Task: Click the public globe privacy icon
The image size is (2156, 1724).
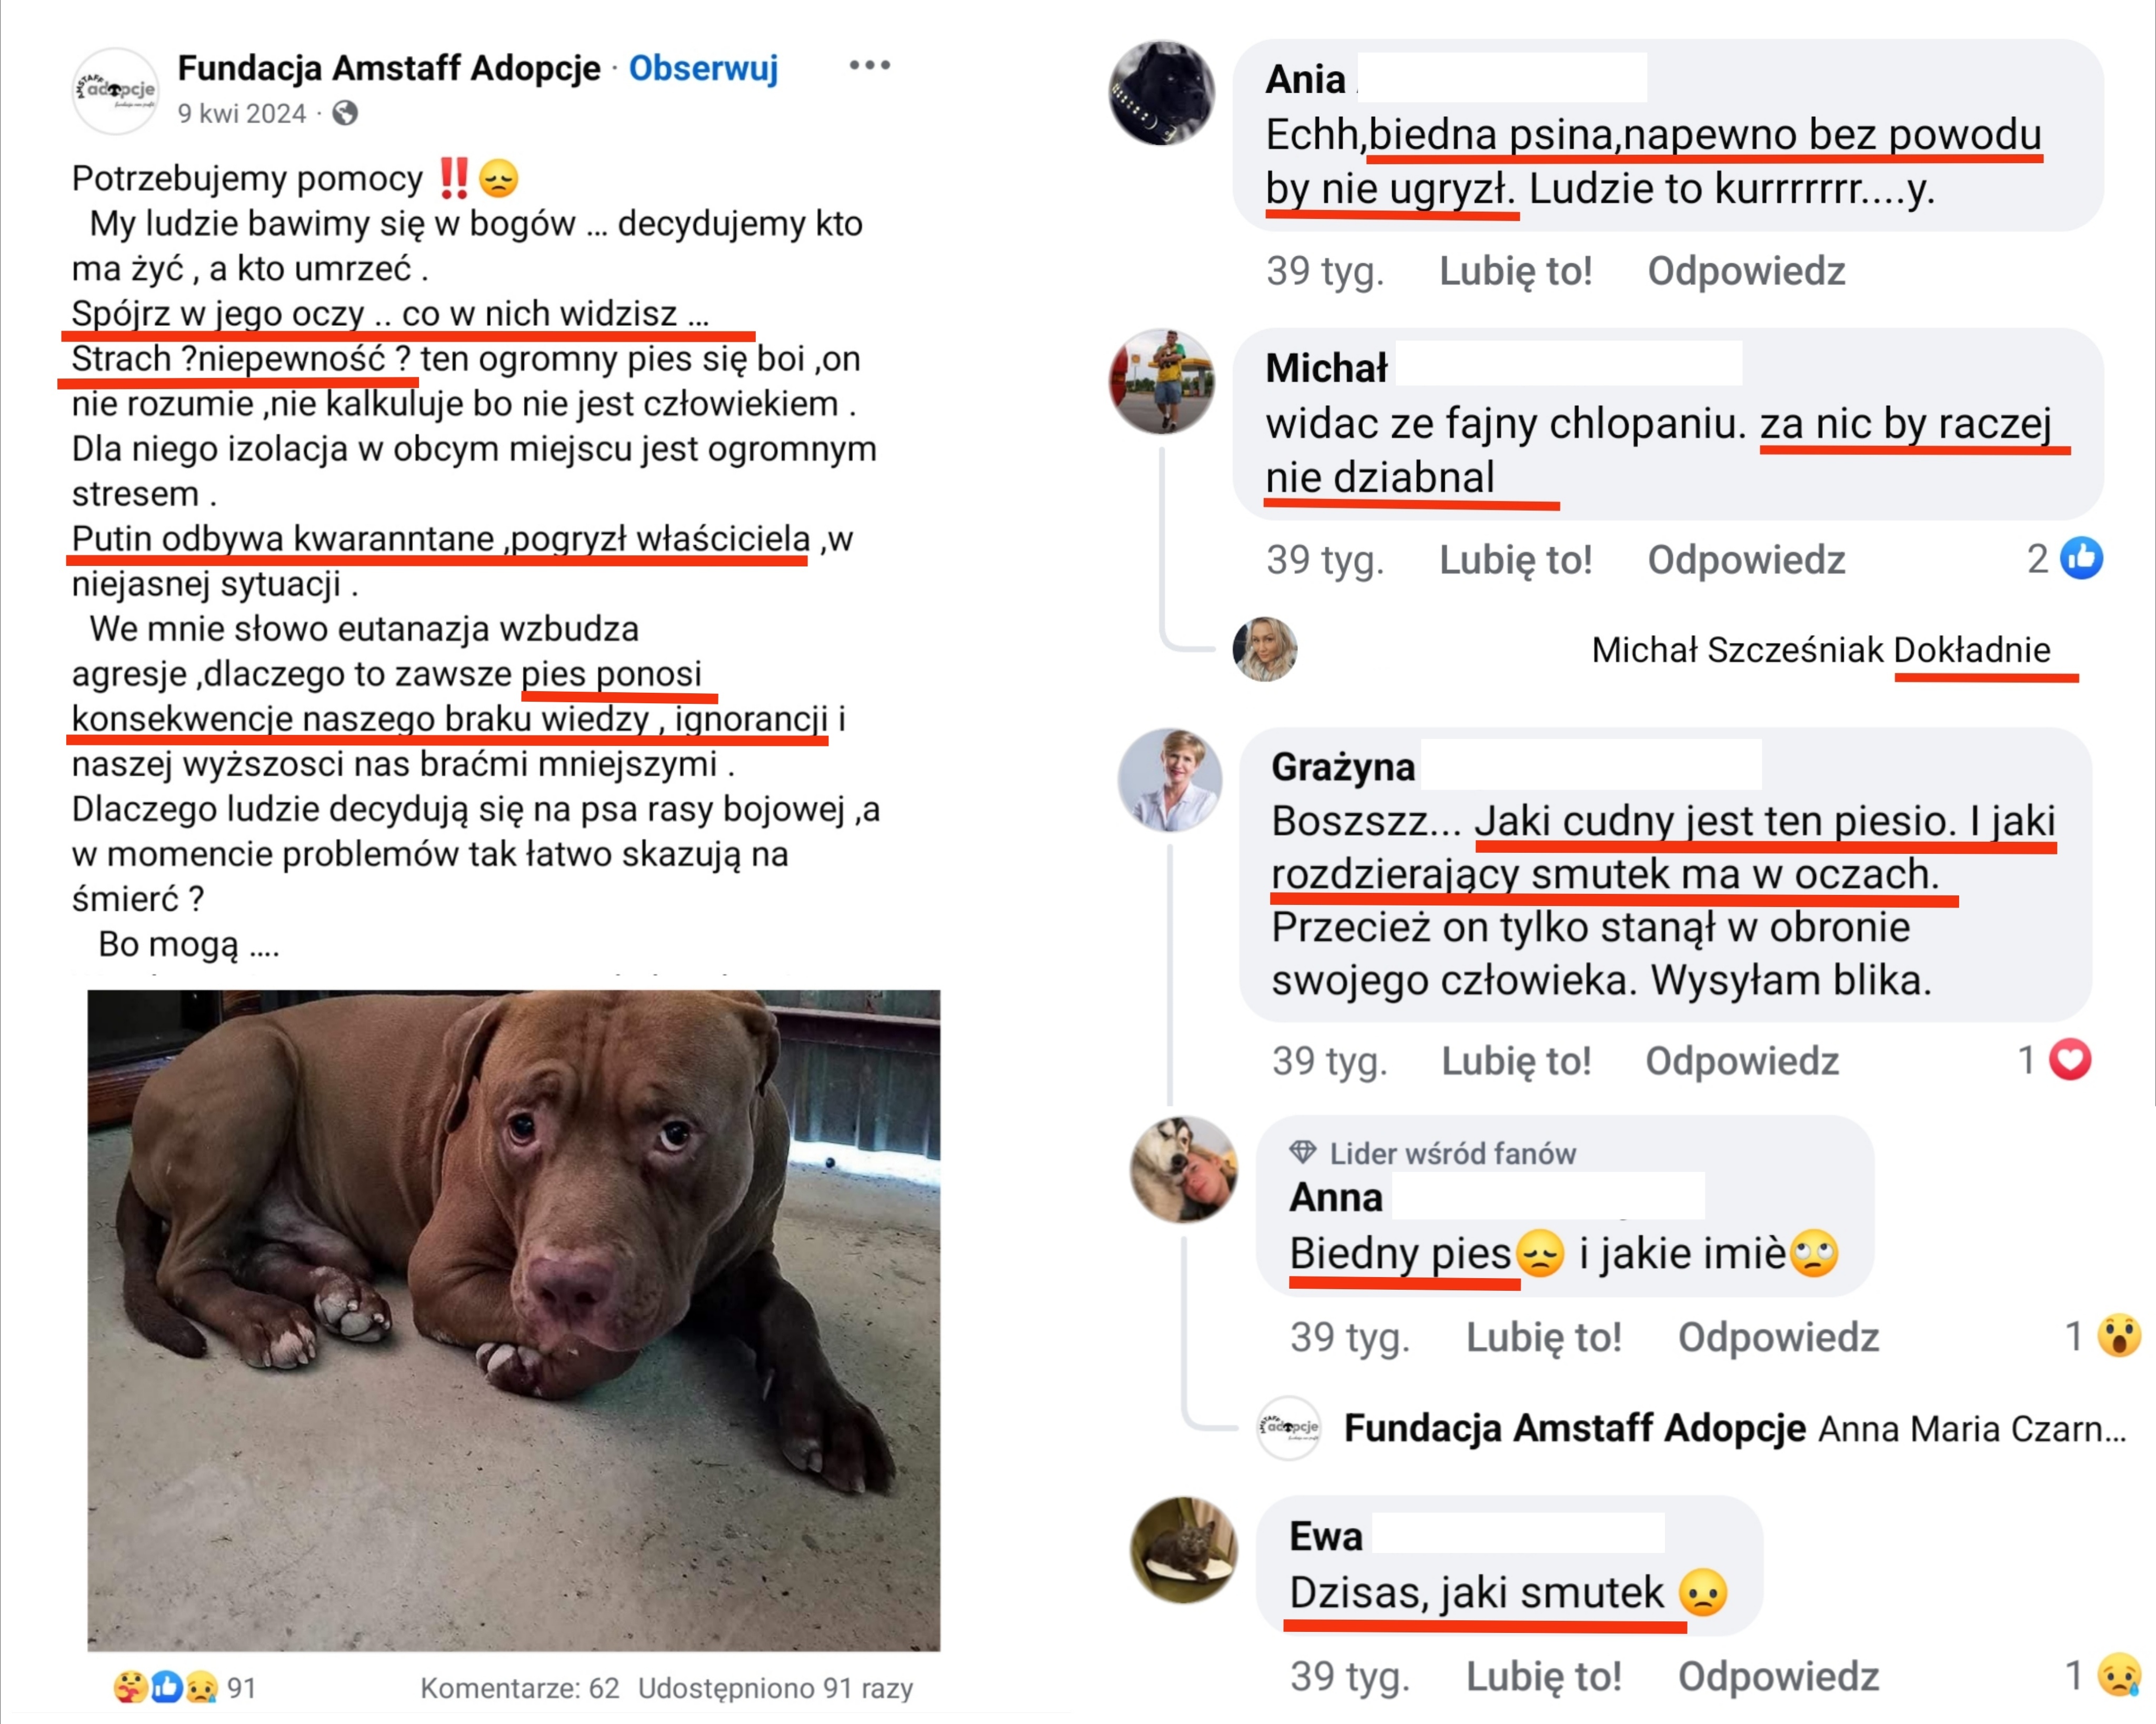Action: [345, 114]
